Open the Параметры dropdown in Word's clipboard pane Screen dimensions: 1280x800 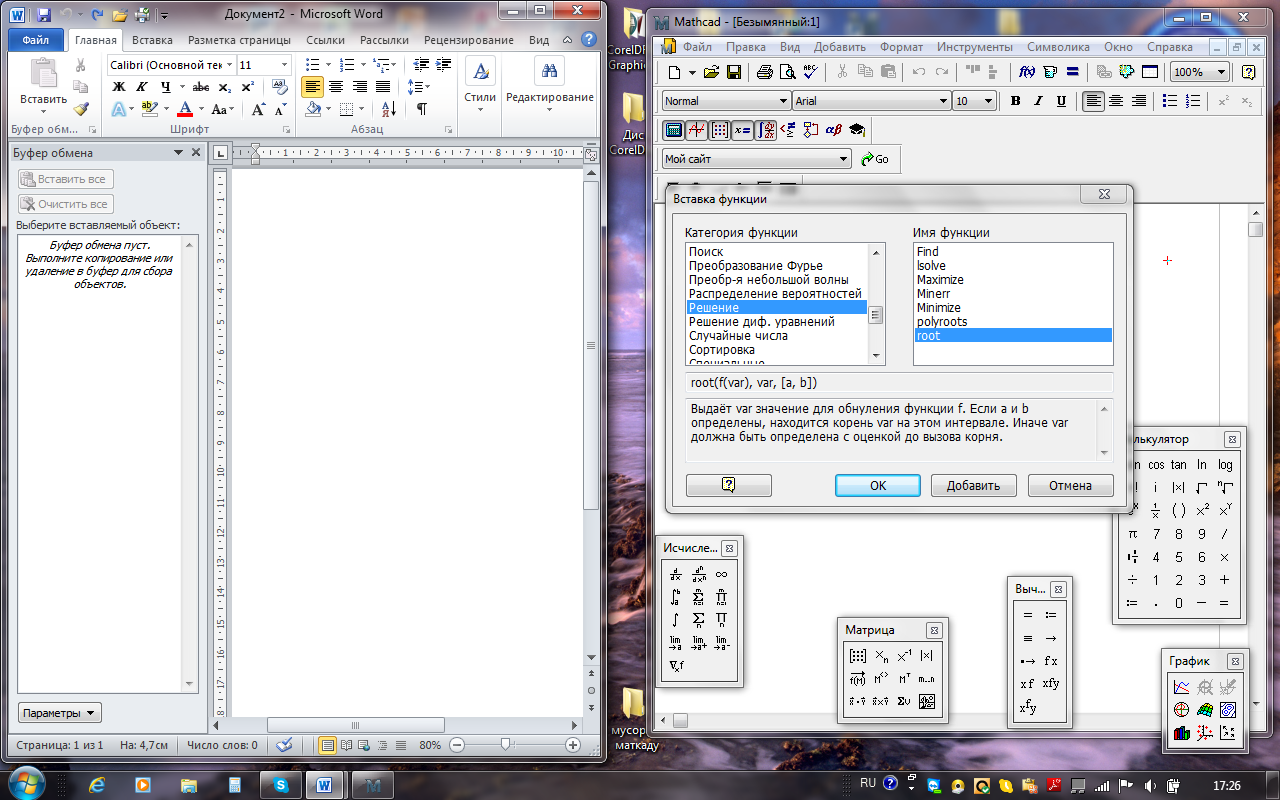tap(60, 713)
